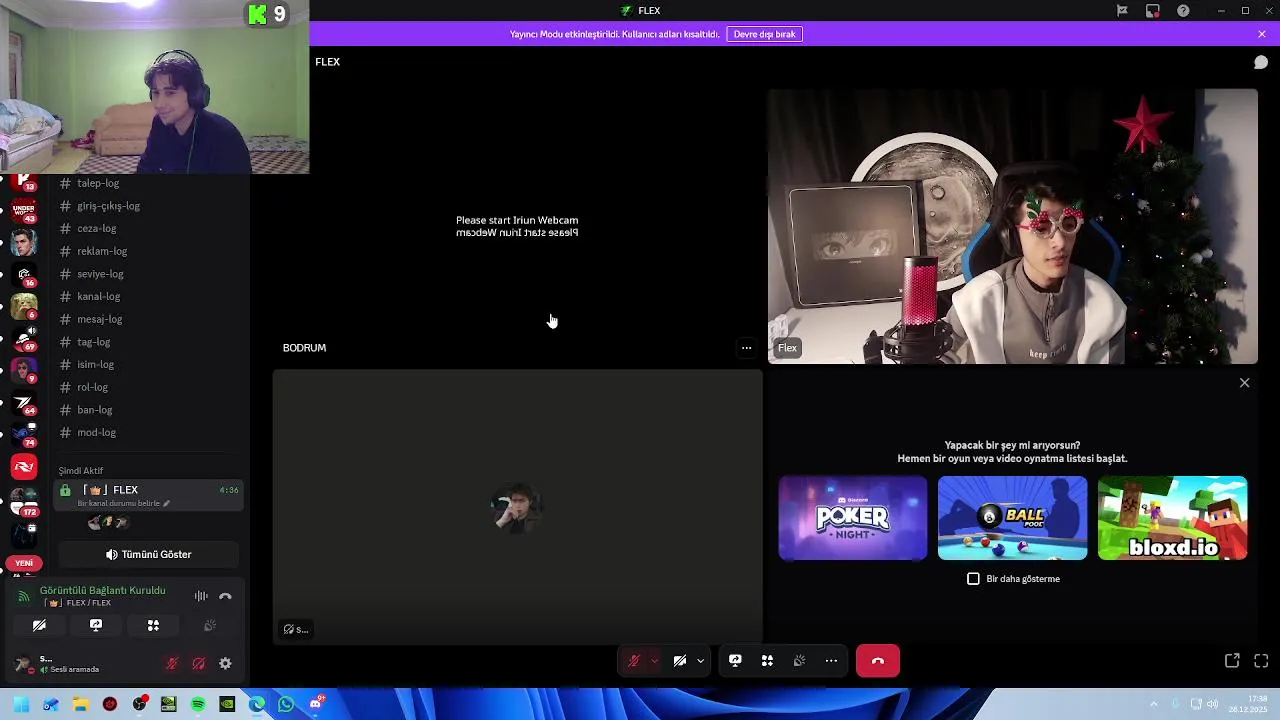Open Windows Start menu
This screenshot has width=1280, height=720.
[21, 704]
